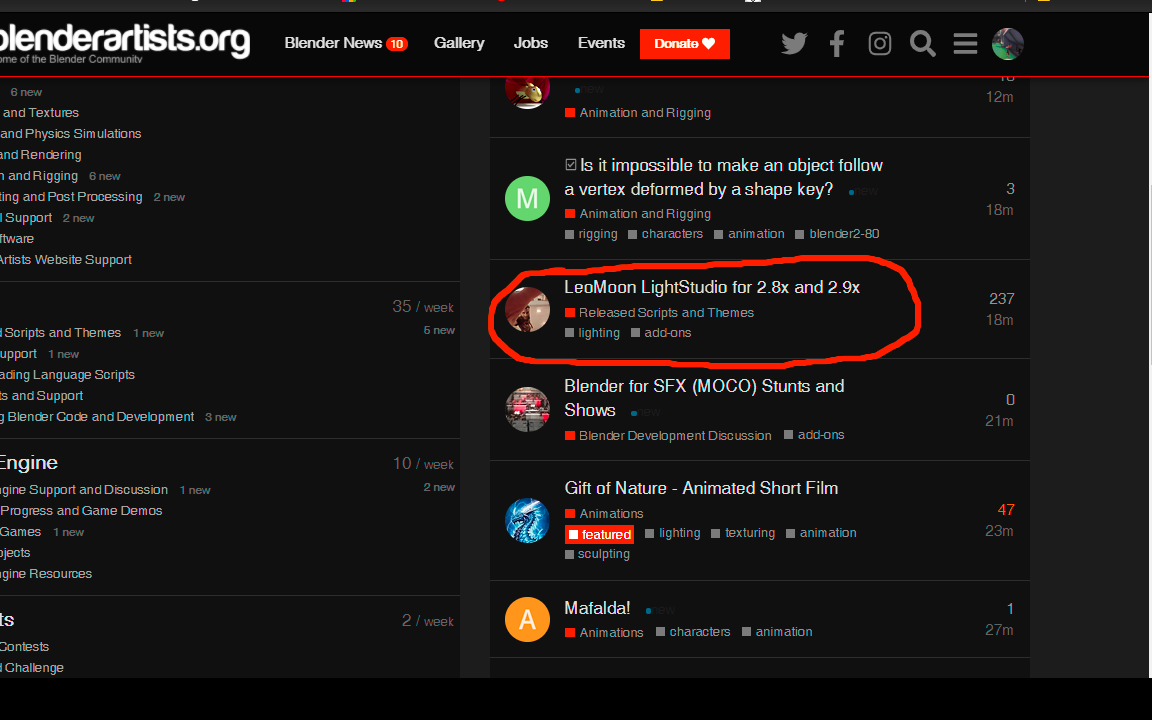Click the LeoMoon topic poster avatar
Screen dimensions: 1152x720
coord(528,309)
